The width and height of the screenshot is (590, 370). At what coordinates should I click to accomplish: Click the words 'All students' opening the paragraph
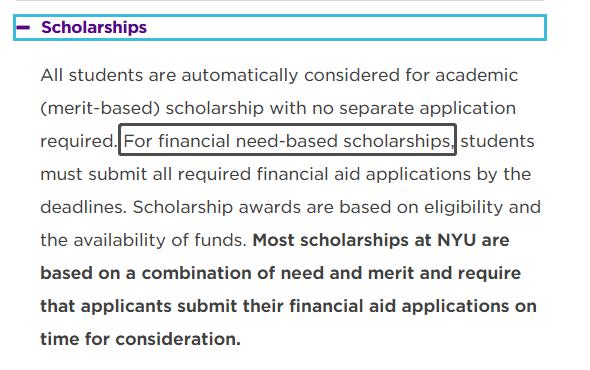pyautogui.click(x=92, y=75)
